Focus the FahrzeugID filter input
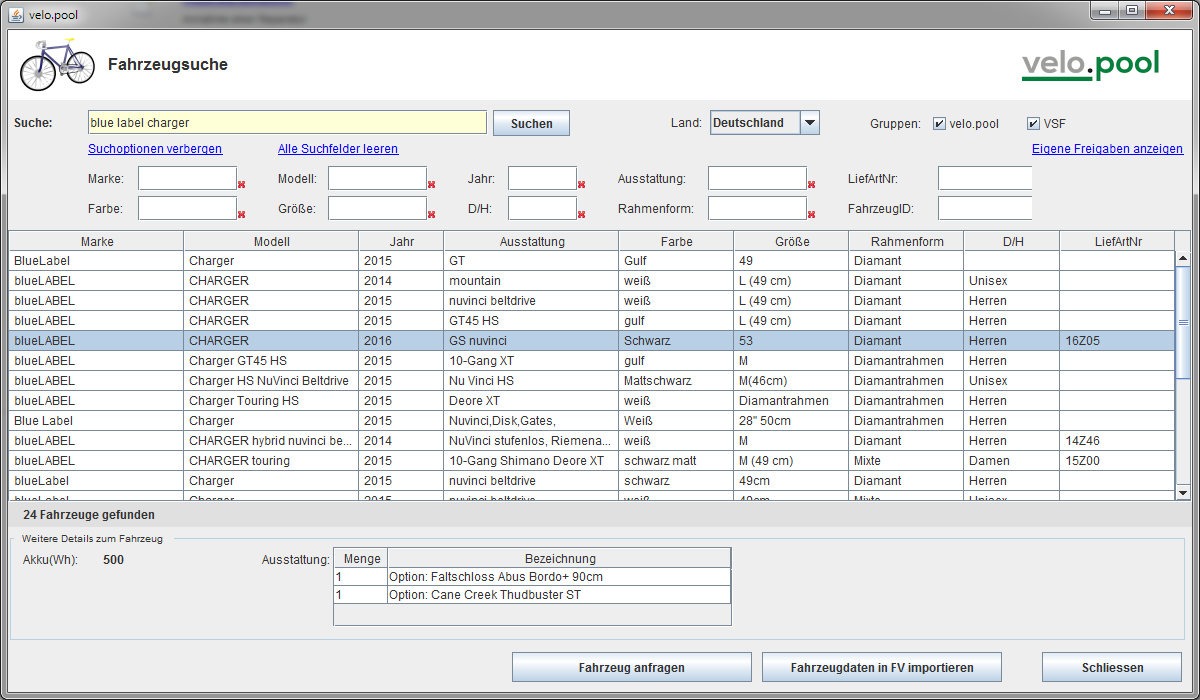The height and width of the screenshot is (700, 1200). pos(985,209)
